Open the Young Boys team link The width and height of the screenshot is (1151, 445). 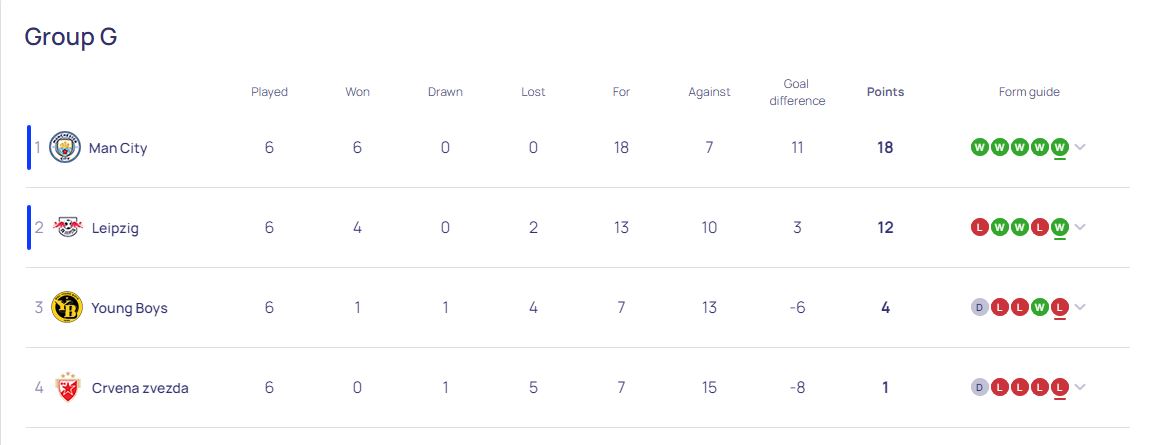click(129, 308)
